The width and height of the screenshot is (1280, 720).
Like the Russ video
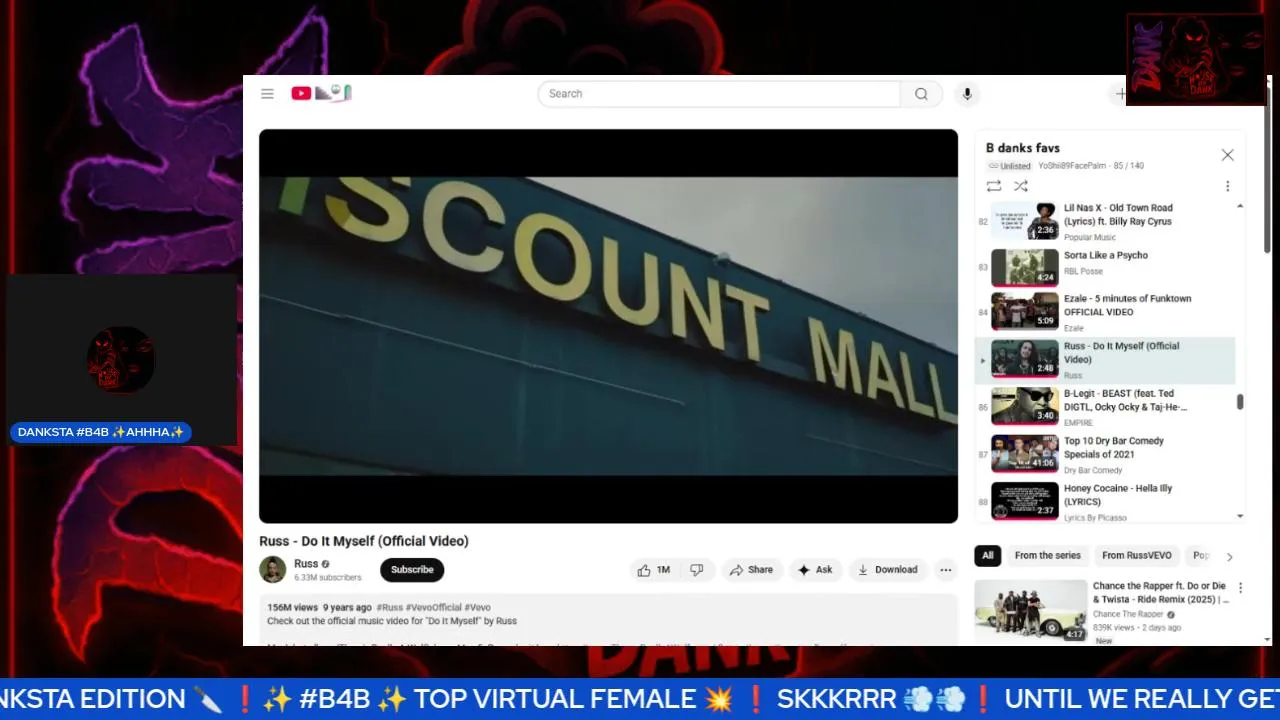pyautogui.click(x=653, y=570)
